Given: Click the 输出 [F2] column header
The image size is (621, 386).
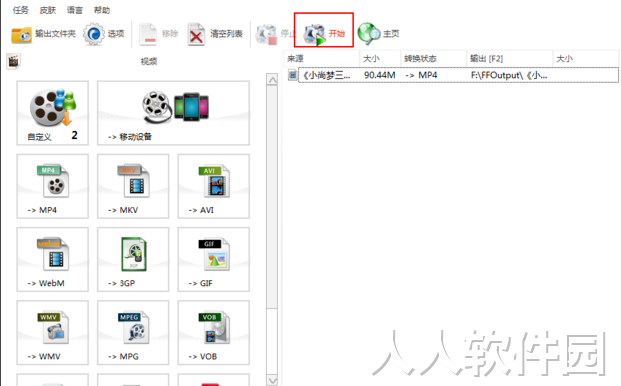Looking at the screenshot, I should (x=510, y=59).
